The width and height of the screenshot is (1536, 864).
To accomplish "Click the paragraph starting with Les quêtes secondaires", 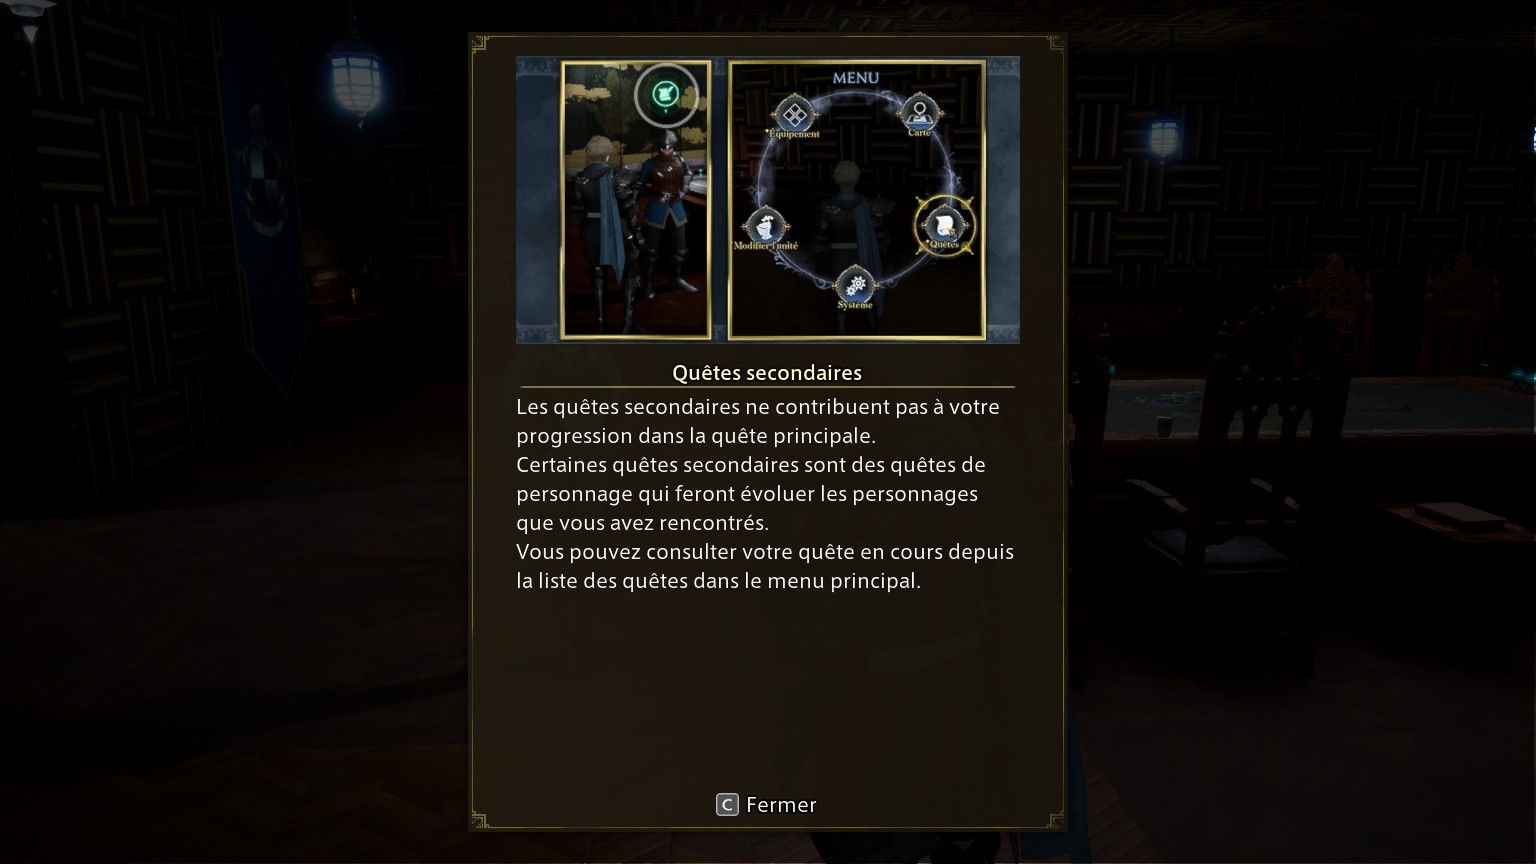I will [758, 421].
